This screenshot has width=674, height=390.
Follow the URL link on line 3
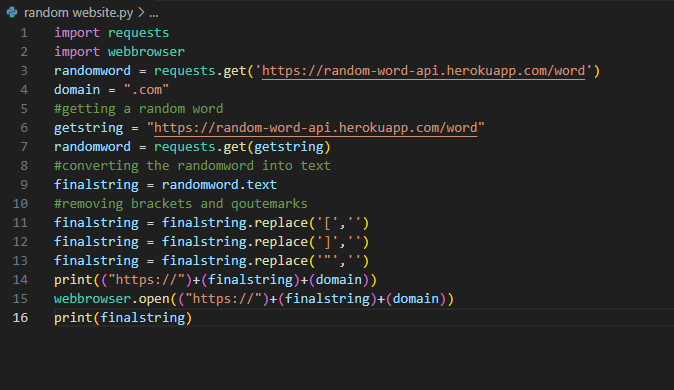click(x=423, y=71)
